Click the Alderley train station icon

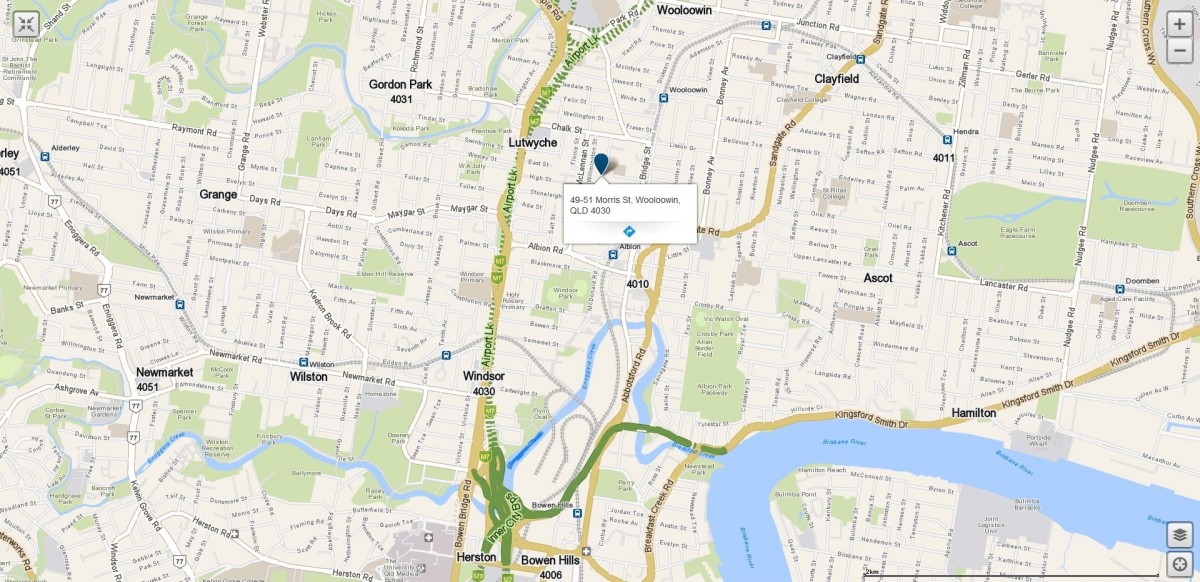45,156
